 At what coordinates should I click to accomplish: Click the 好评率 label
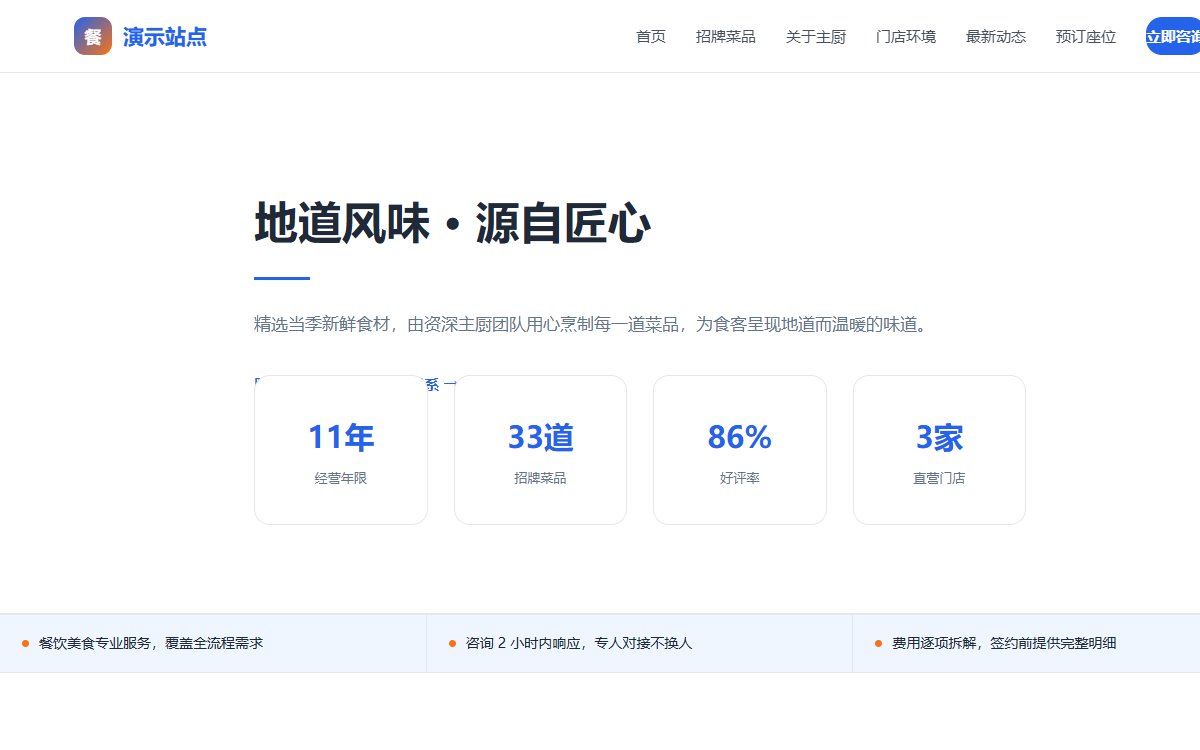740,478
